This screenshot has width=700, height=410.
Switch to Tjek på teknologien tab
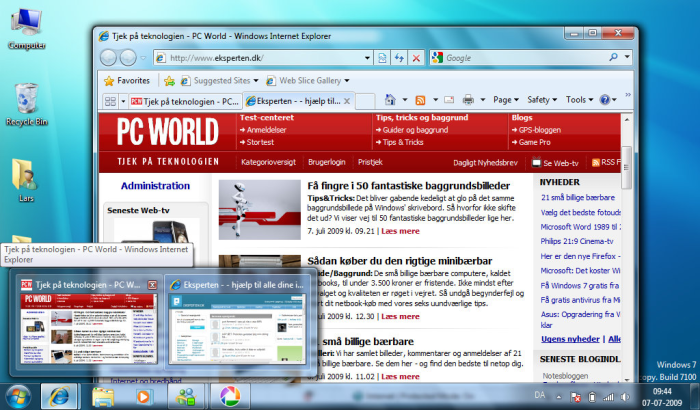[x=185, y=102]
